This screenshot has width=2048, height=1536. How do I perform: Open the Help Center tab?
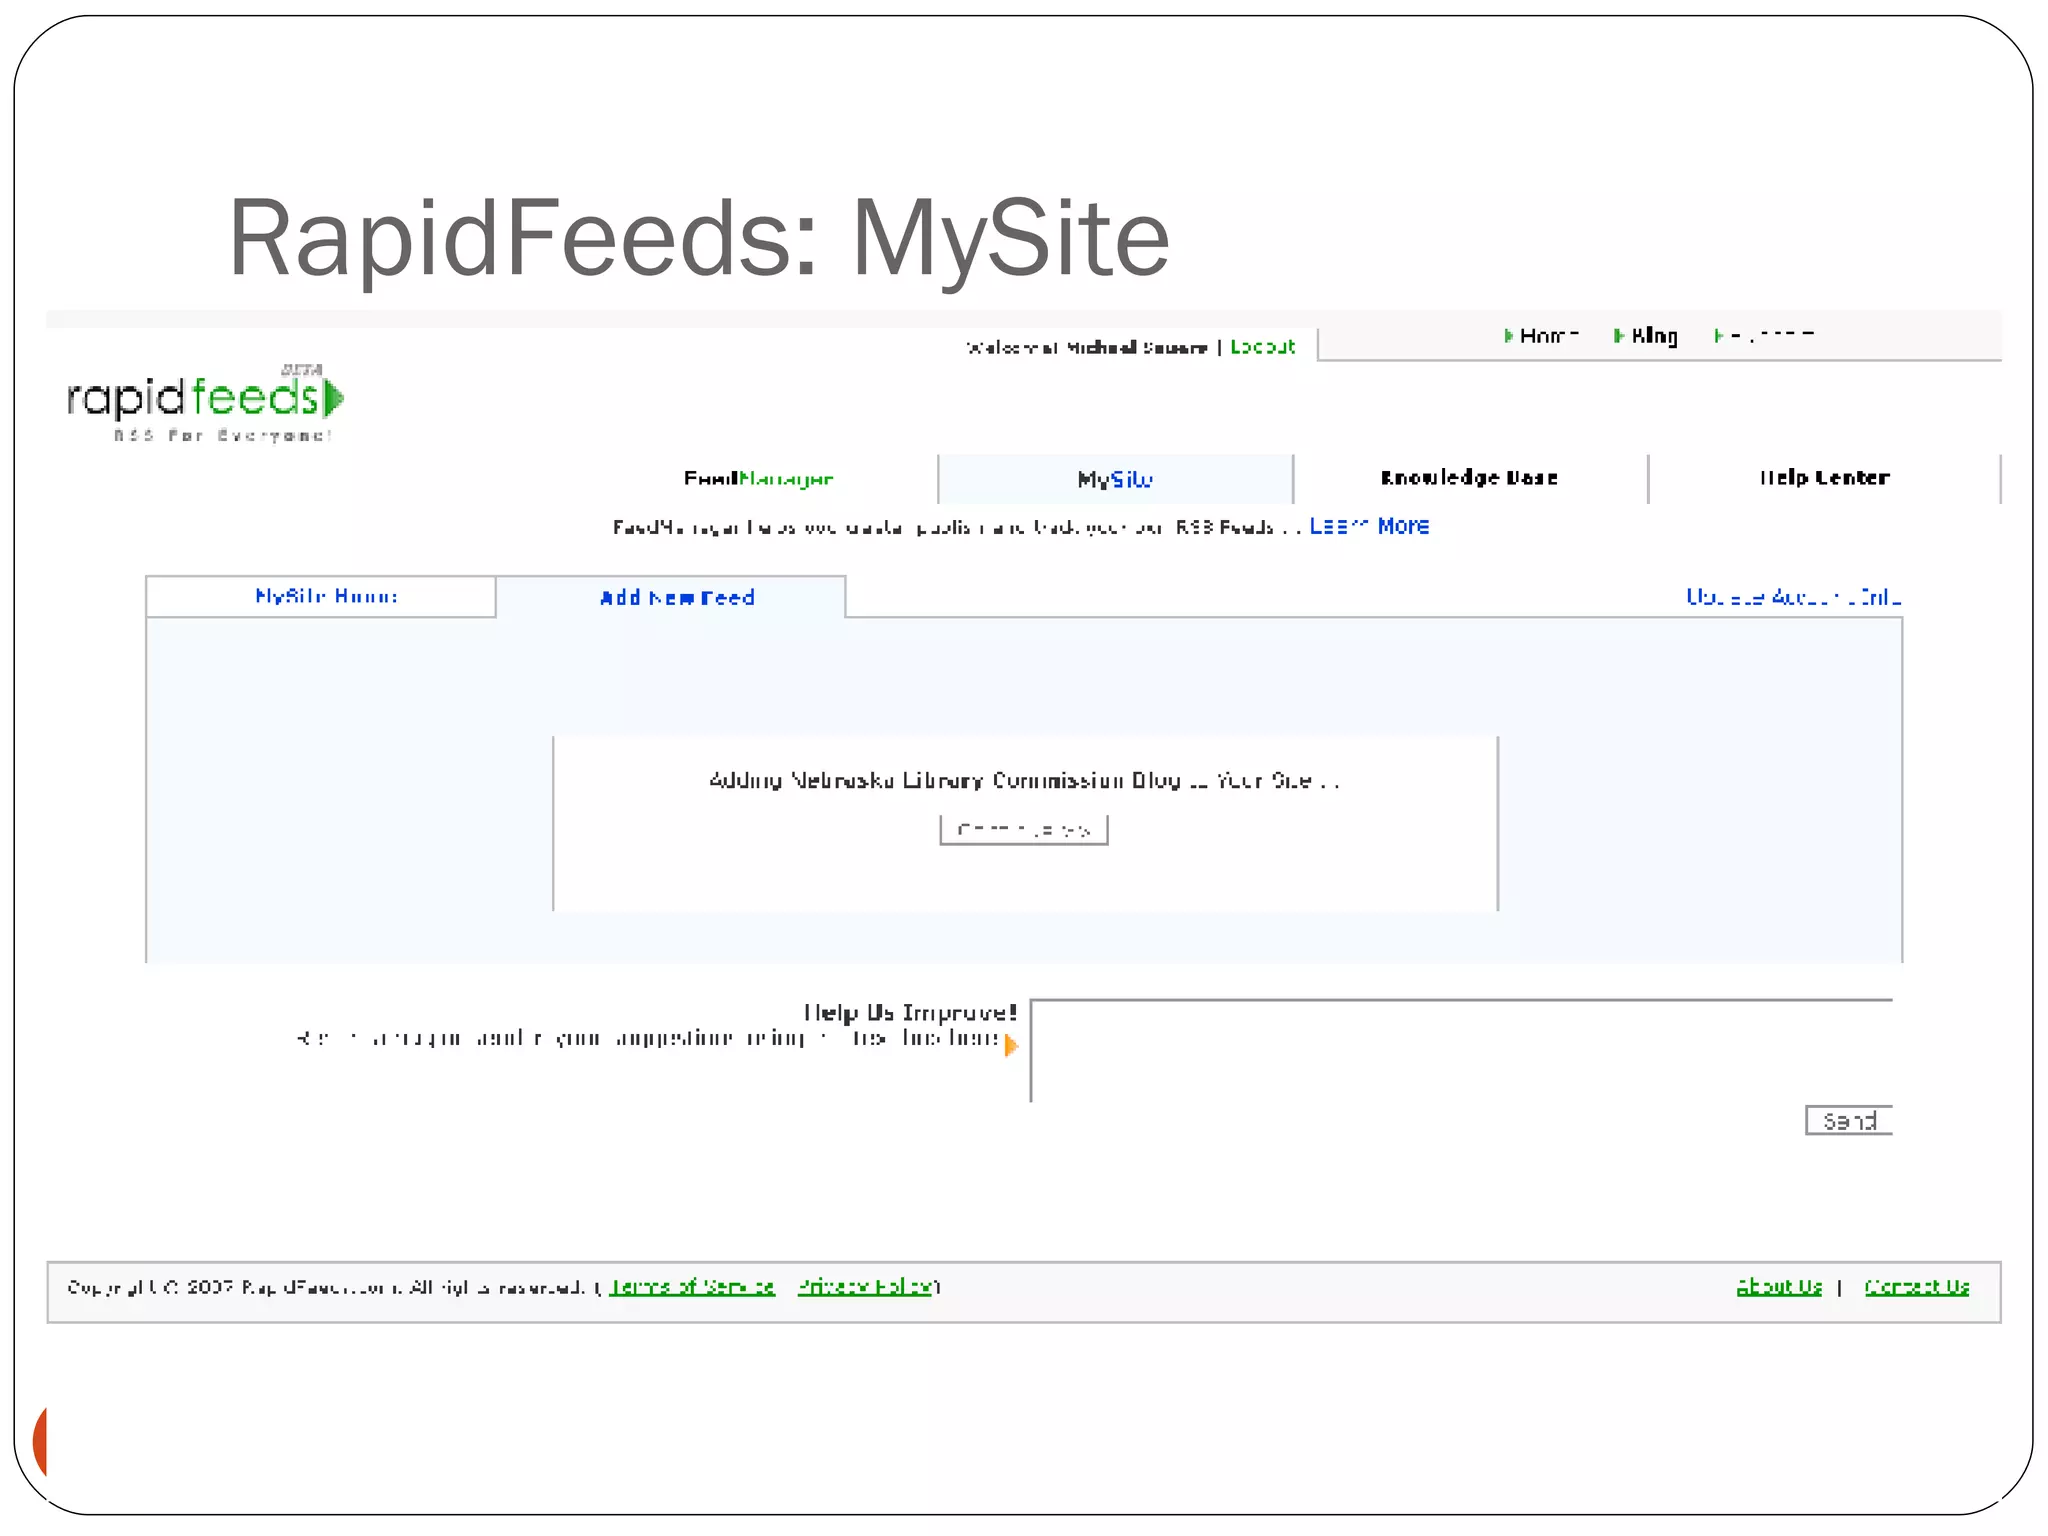(x=1824, y=478)
